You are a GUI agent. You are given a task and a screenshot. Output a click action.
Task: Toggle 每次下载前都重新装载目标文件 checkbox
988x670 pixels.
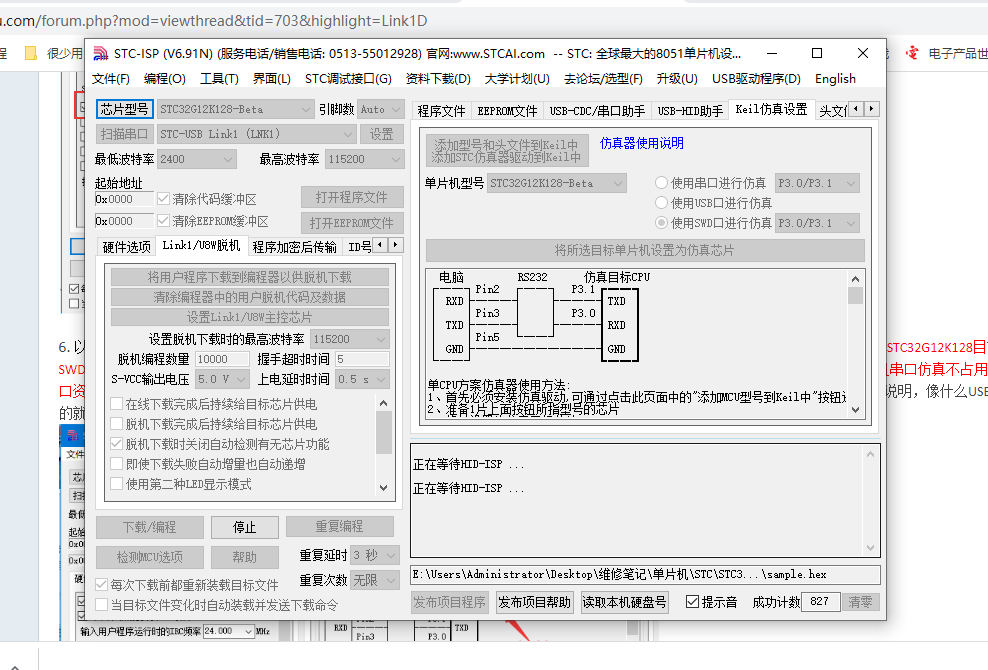(x=101, y=584)
